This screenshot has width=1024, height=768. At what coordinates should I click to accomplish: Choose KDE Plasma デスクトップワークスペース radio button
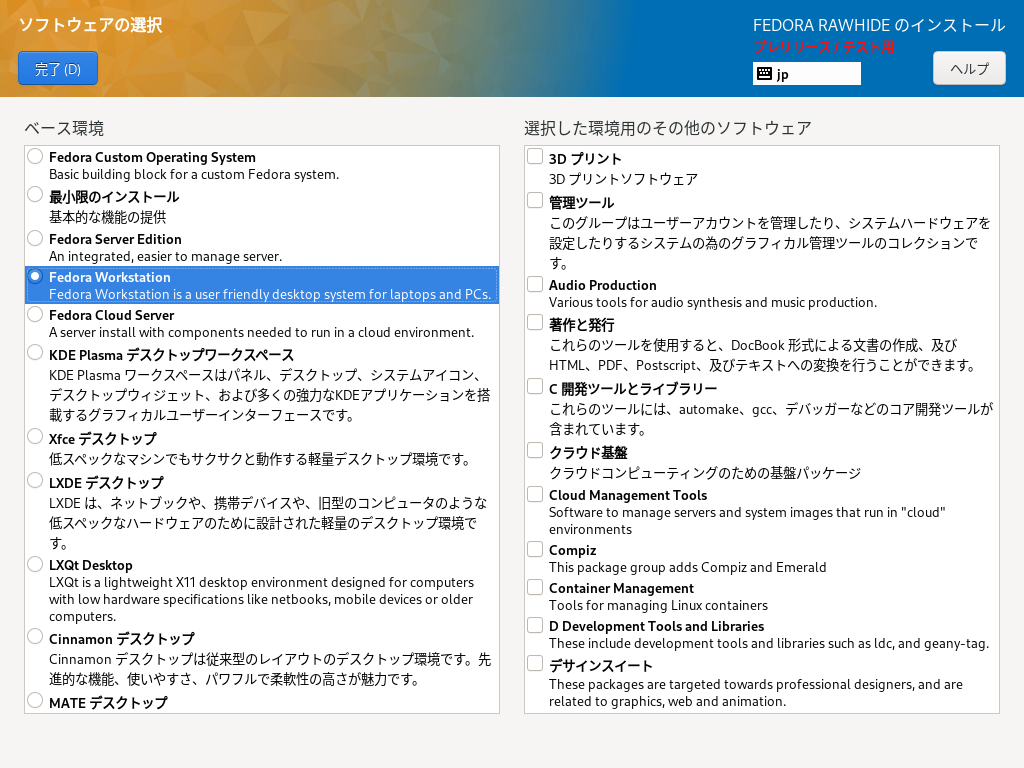pos(35,353)
